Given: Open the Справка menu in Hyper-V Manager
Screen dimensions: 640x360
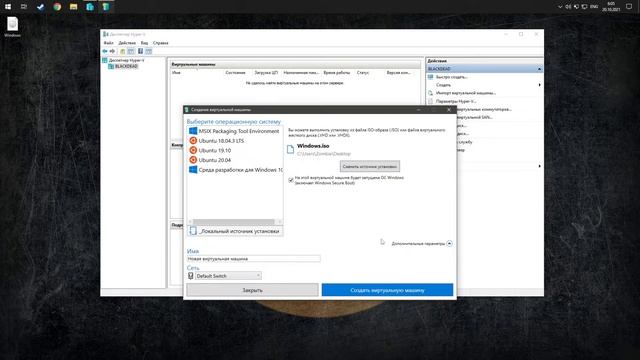Looking at the screenshot, I should point(160,43).
